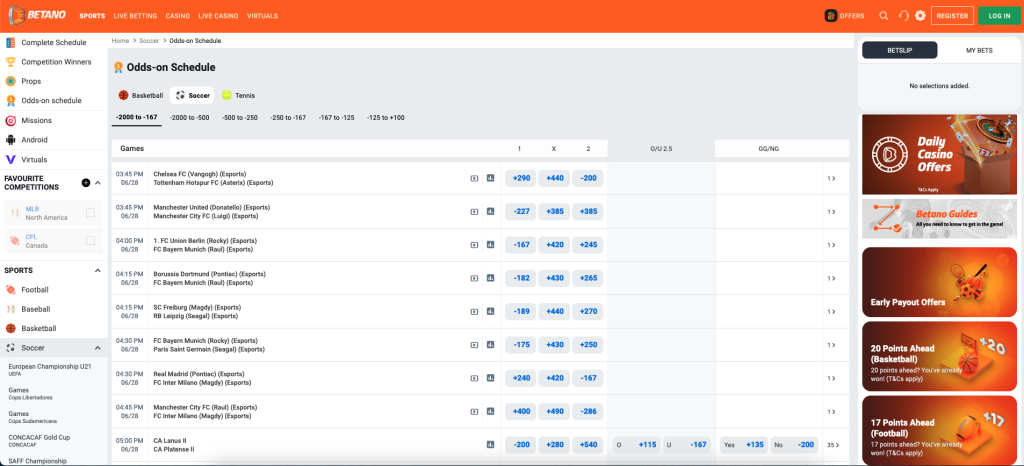The height and width of the screenshot is (466, 1024).
Task: Switch to the Tennis sport tab
Action: click(238, 95)
